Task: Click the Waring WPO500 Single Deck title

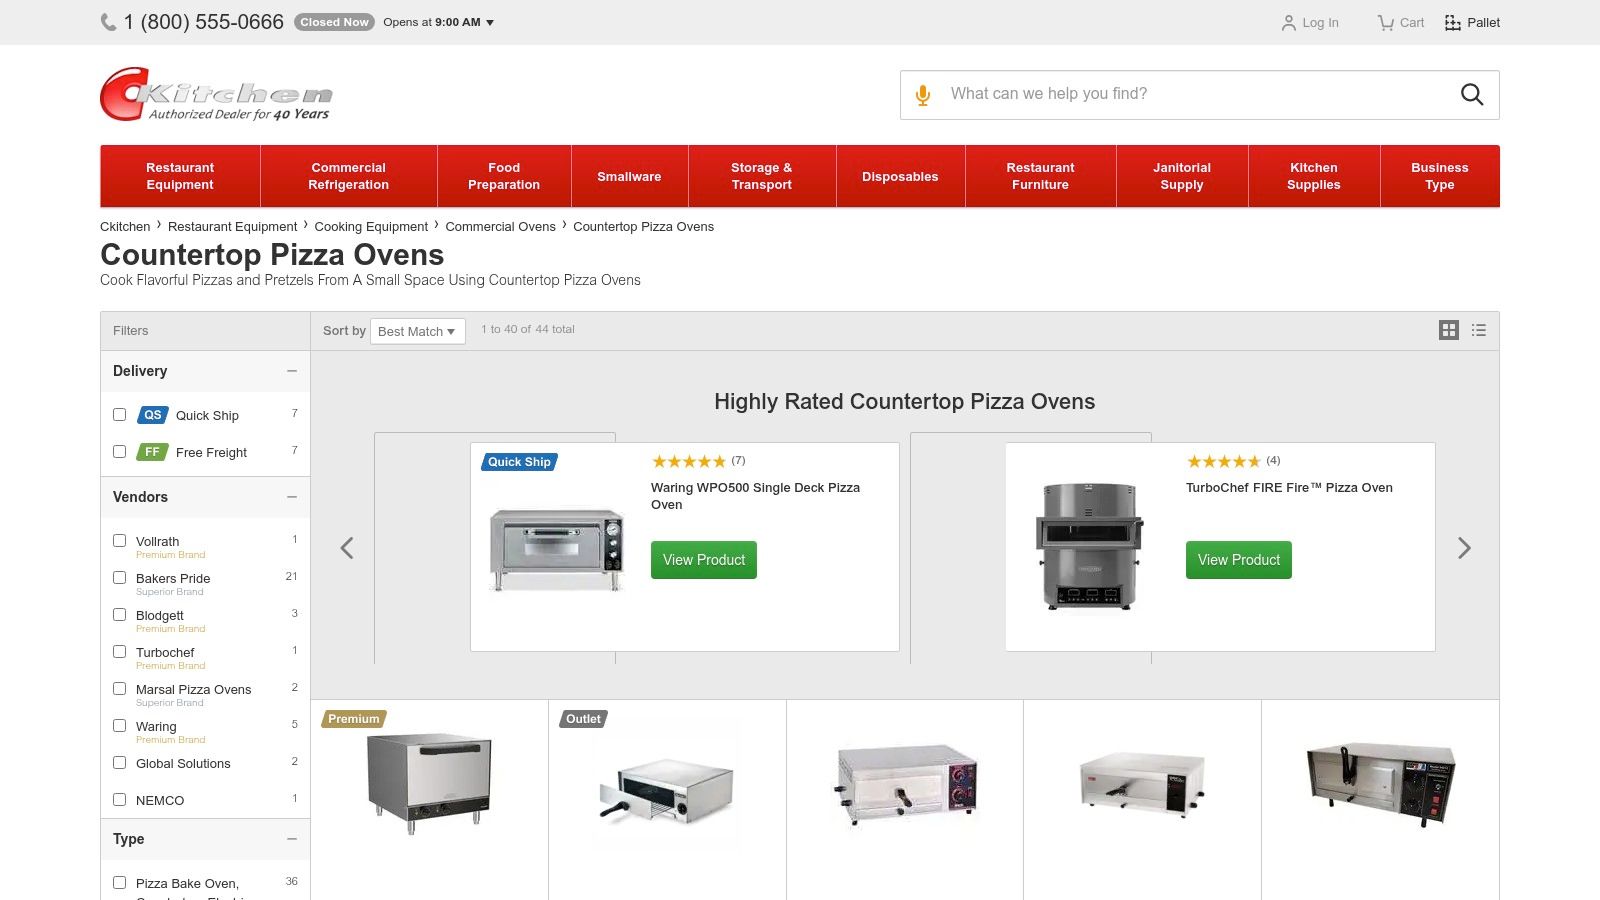Action: click(755, 496)
